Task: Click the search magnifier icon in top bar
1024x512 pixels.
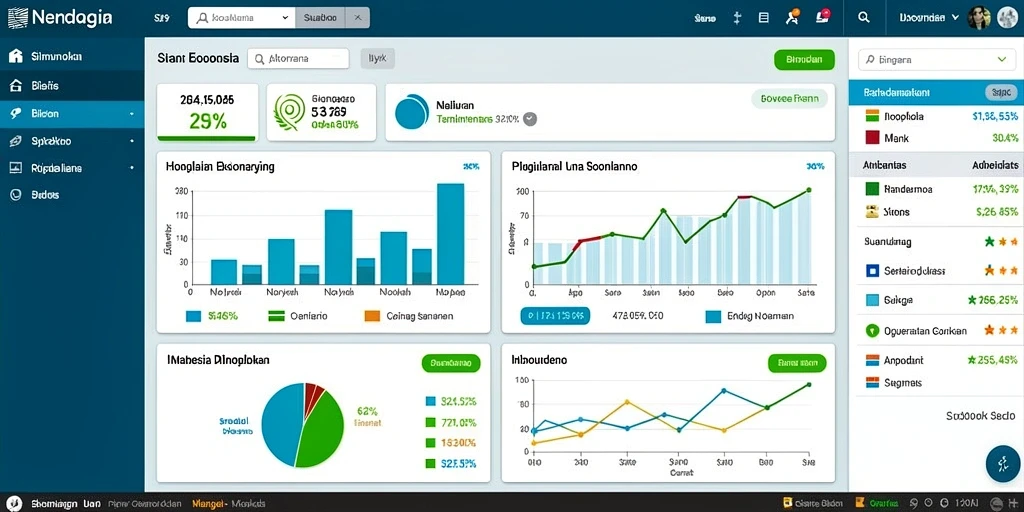Action: (863, 18)
